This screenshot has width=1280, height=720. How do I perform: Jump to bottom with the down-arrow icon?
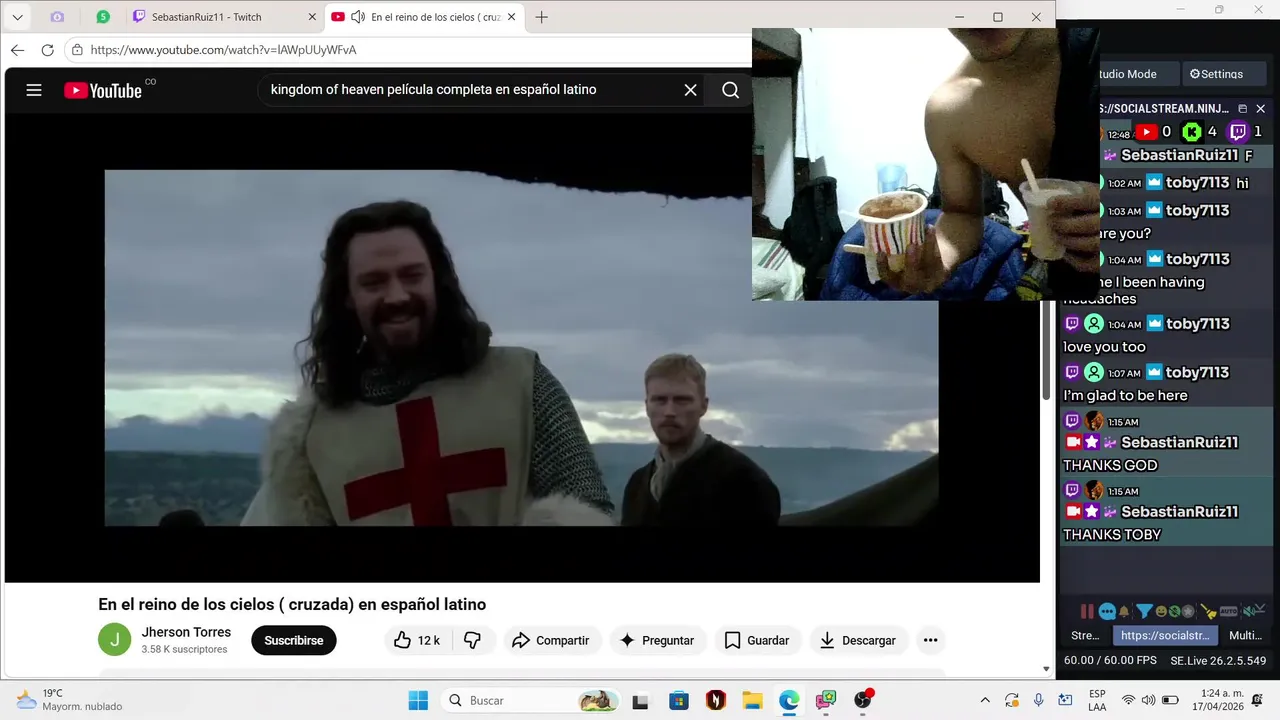tap(1260, 608)
